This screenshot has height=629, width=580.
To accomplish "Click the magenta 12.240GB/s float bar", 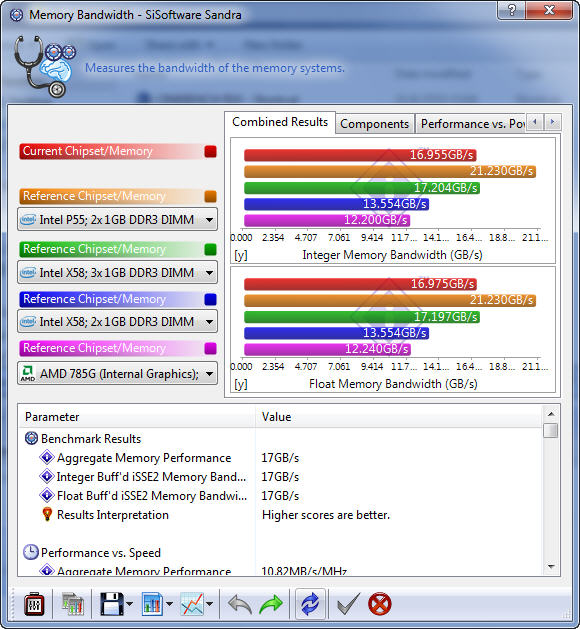I will pyautogui.click(x=327, y=349).
